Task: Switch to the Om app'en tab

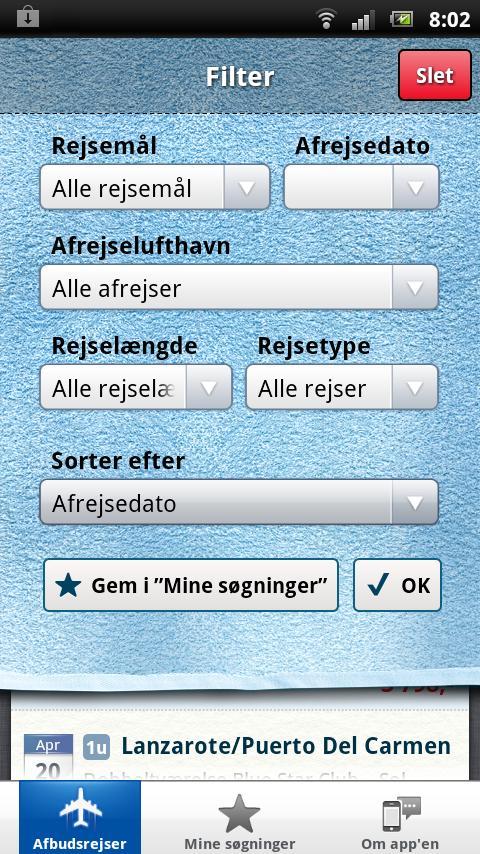Action: point(400,817)
